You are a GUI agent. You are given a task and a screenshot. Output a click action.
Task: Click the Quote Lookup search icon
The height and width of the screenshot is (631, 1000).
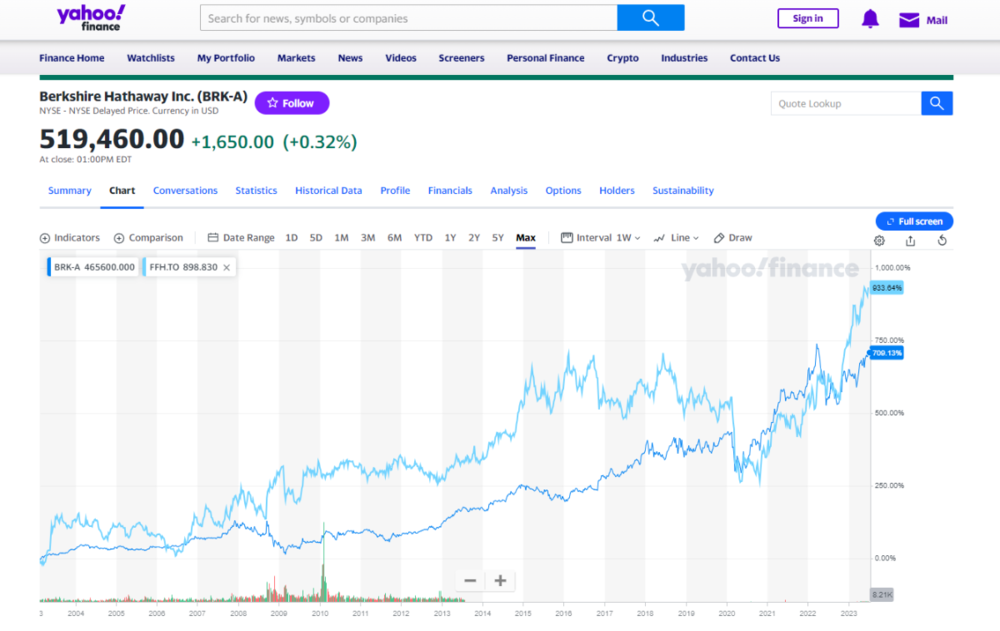937,103
